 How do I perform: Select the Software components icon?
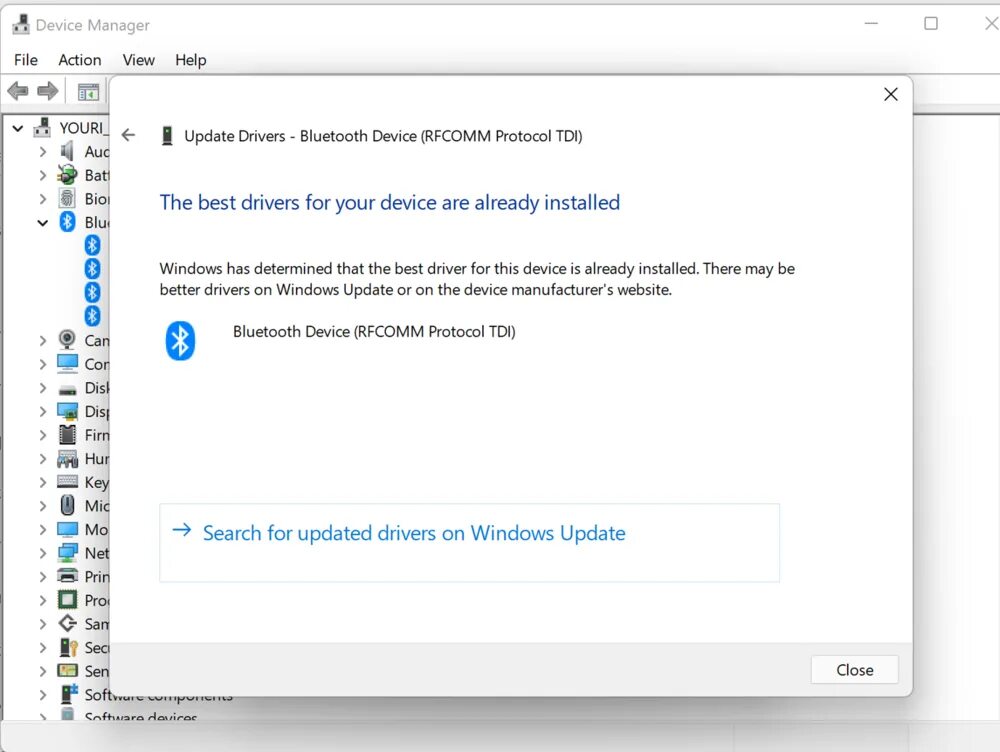click(x=68, y=693)
